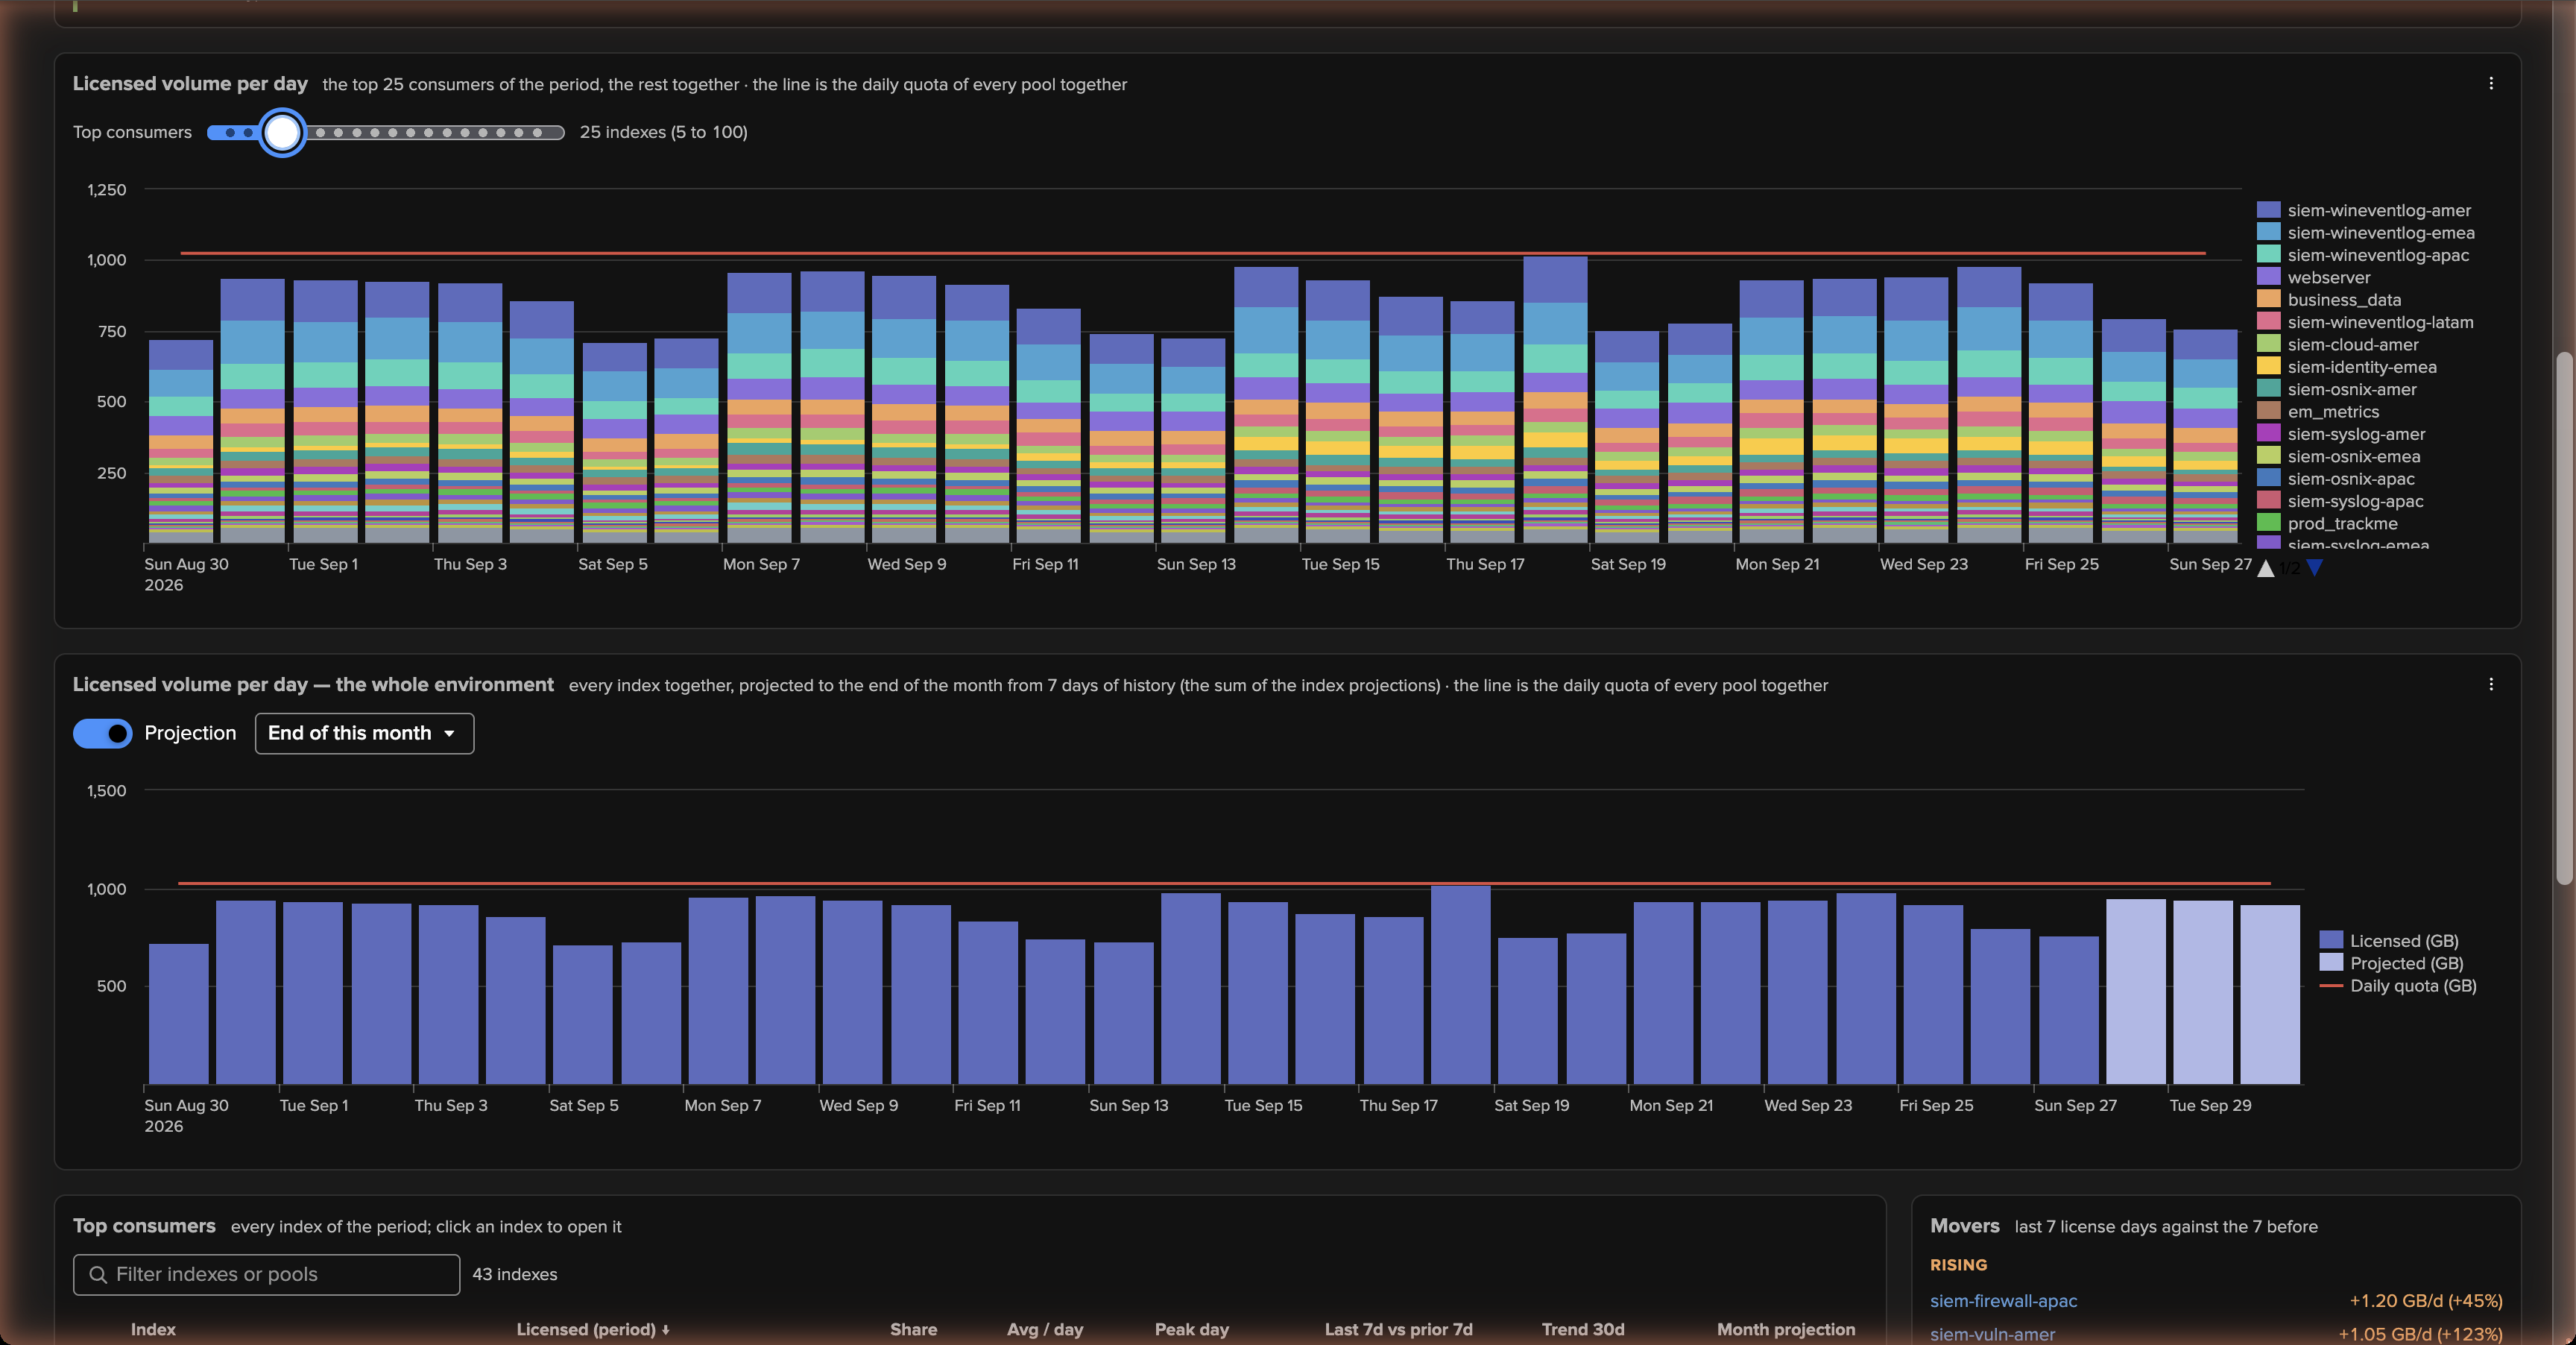
Task: Open the top-consumers chart kebab menu
Action: 2490,84
